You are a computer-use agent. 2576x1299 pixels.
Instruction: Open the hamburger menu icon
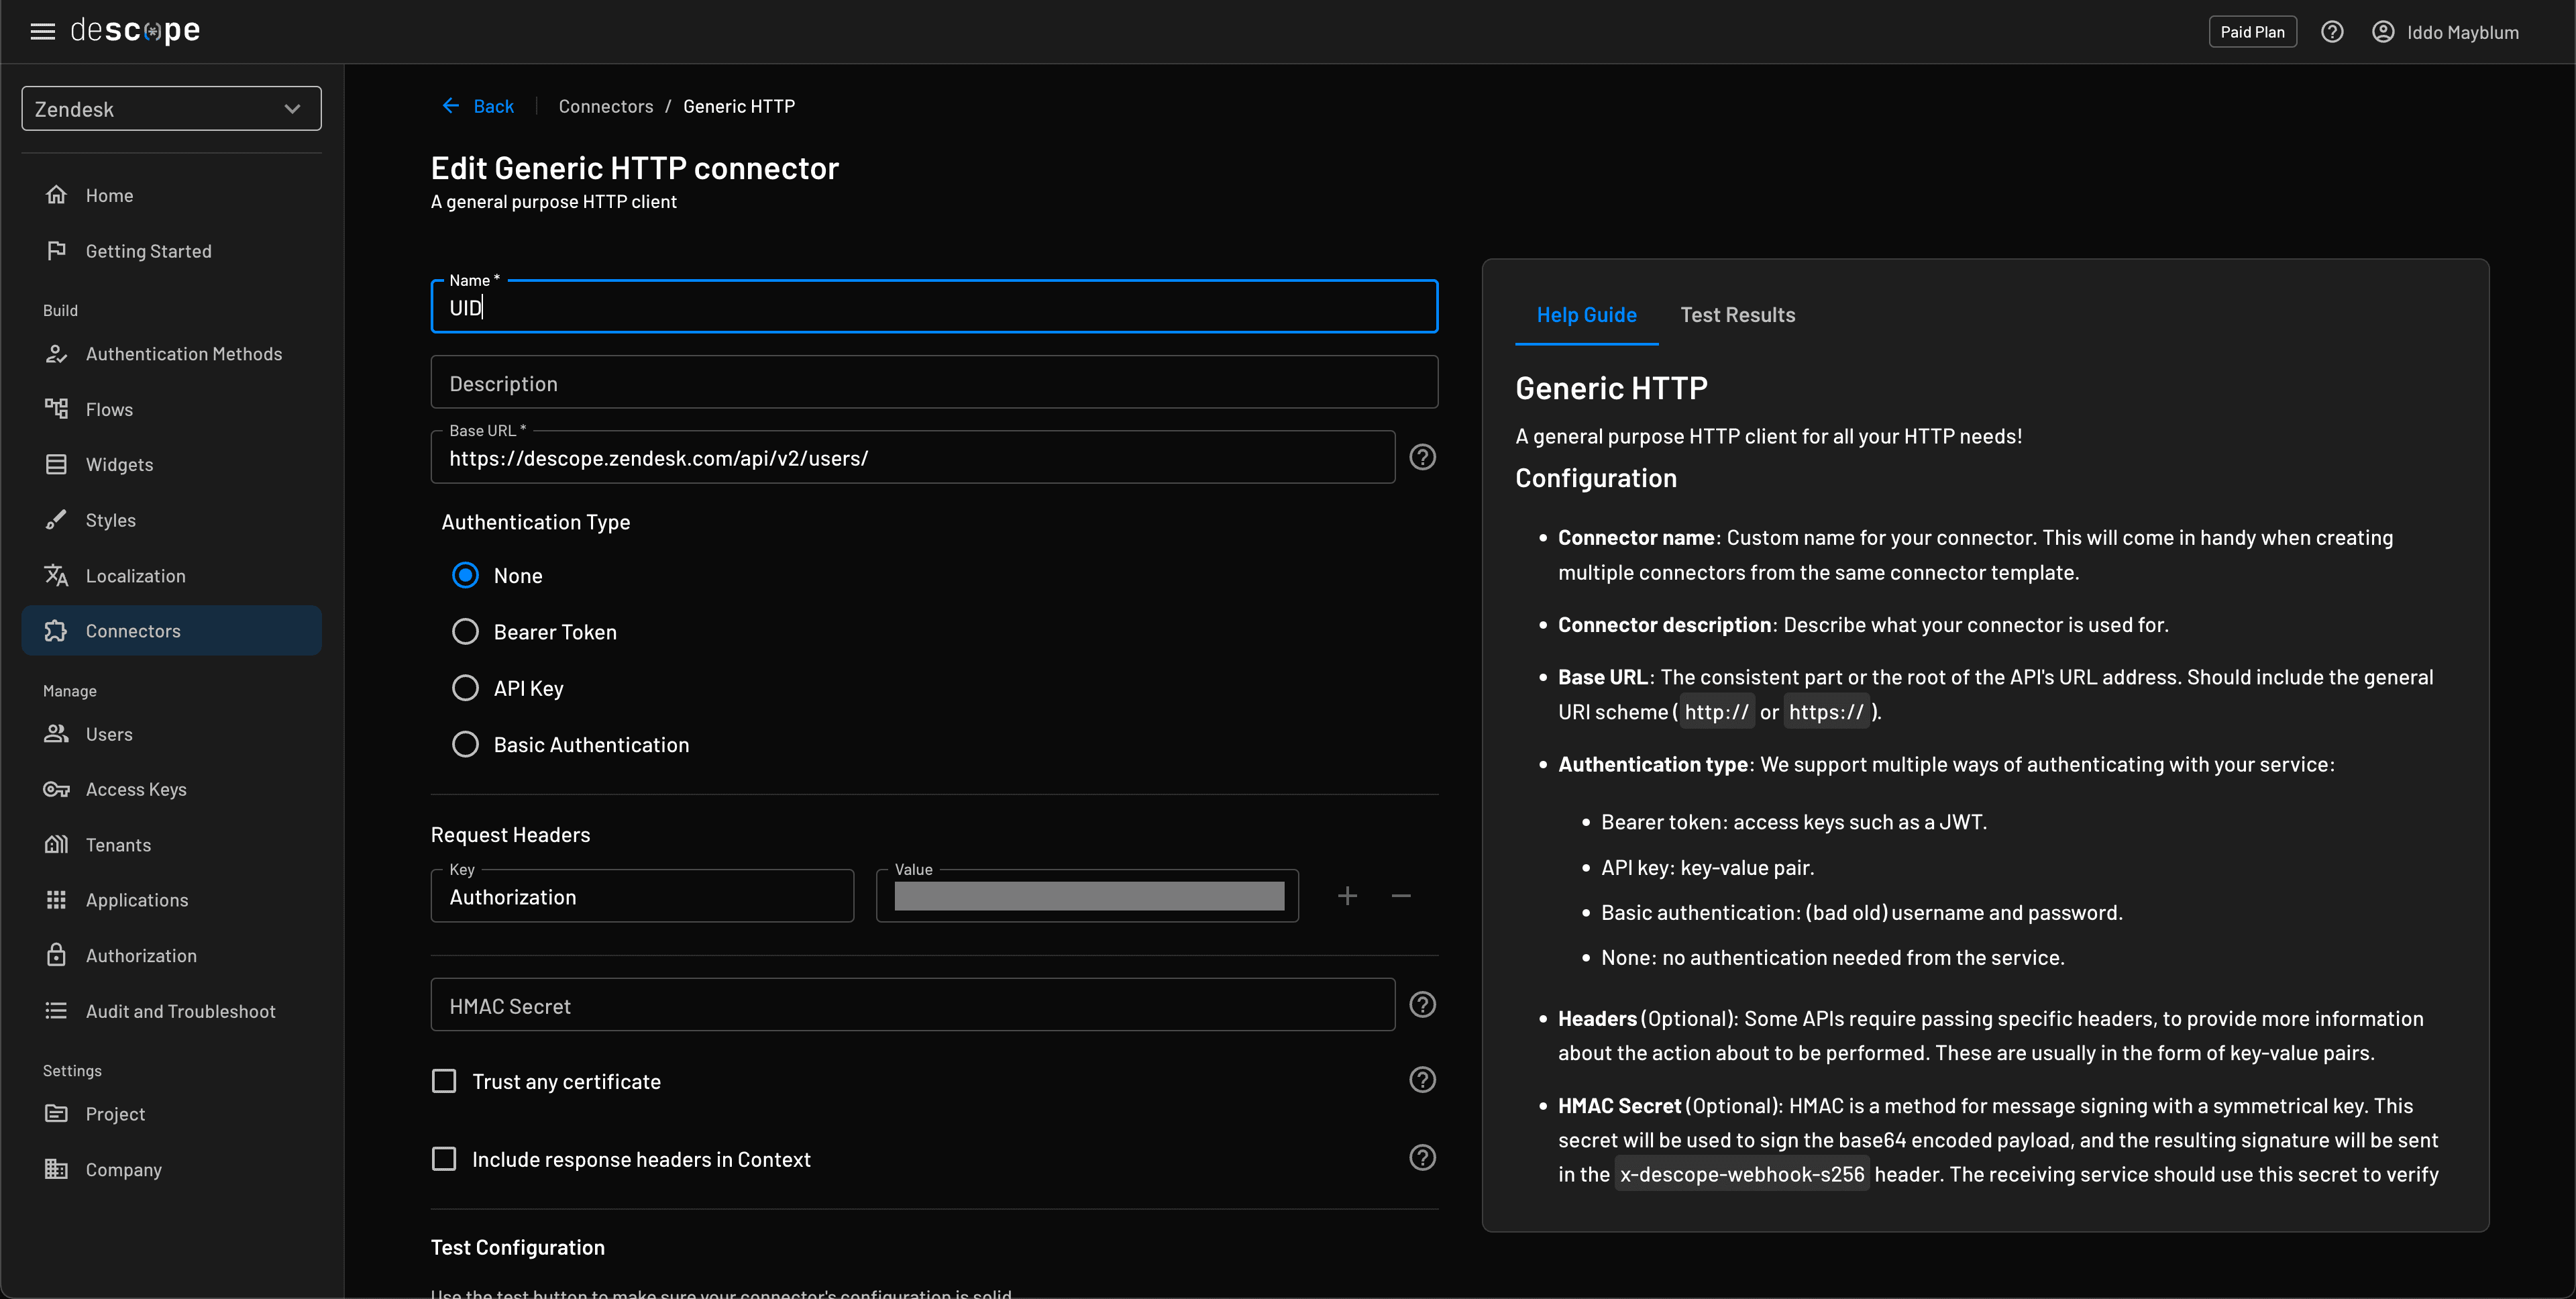(42, 32)
